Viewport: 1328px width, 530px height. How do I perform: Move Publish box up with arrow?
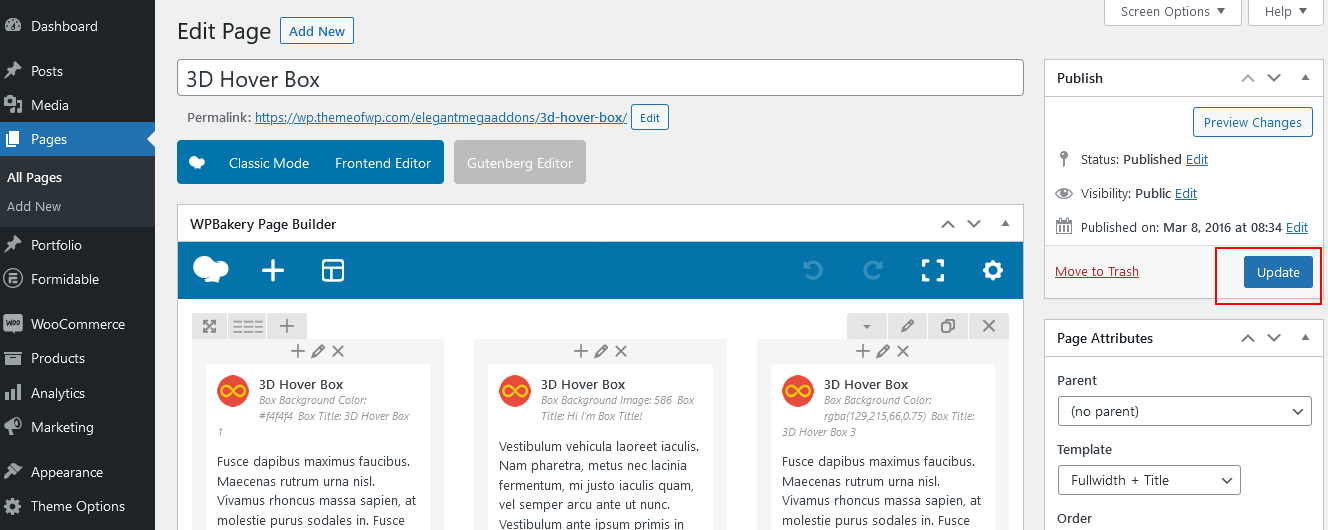[x=1248, y=78]
